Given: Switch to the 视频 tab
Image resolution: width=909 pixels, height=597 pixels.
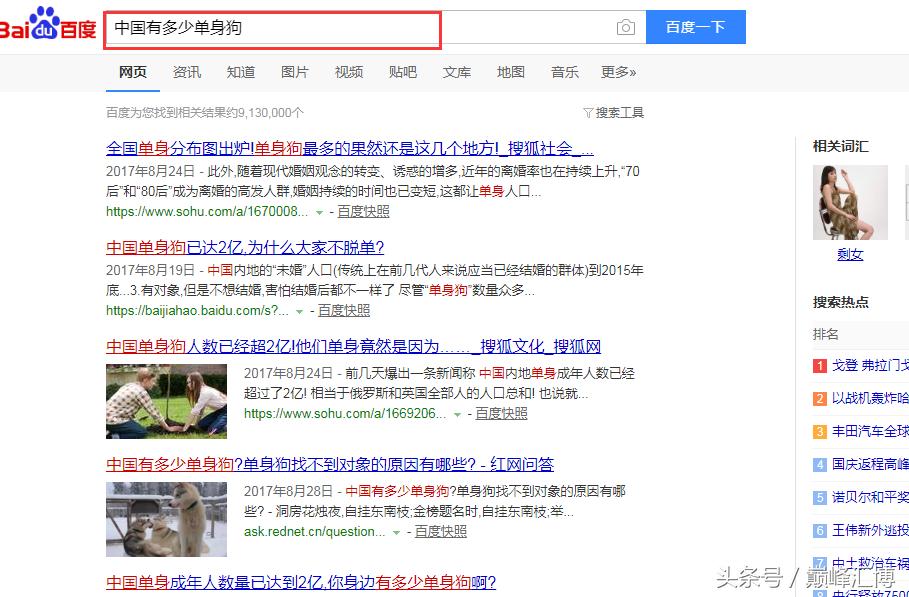Looking at the screenshot, I should pos(348,72).
